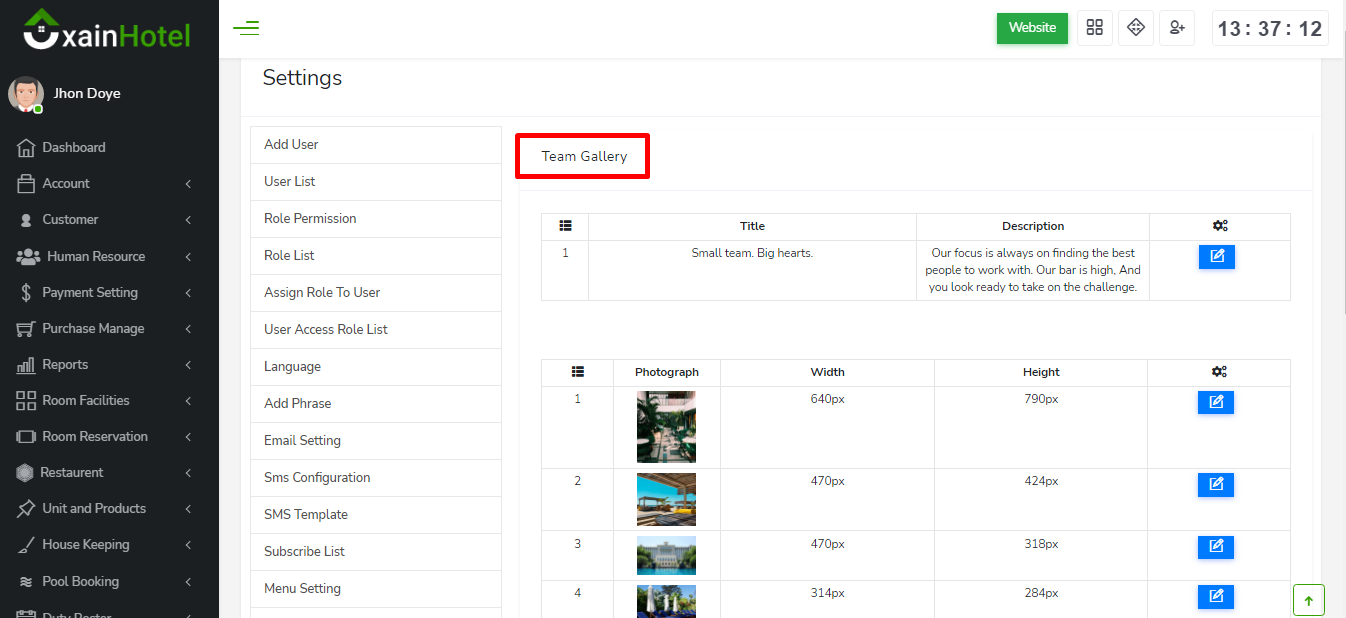Click the scroll-to-top arrow button

click(x=1308, y=600)
